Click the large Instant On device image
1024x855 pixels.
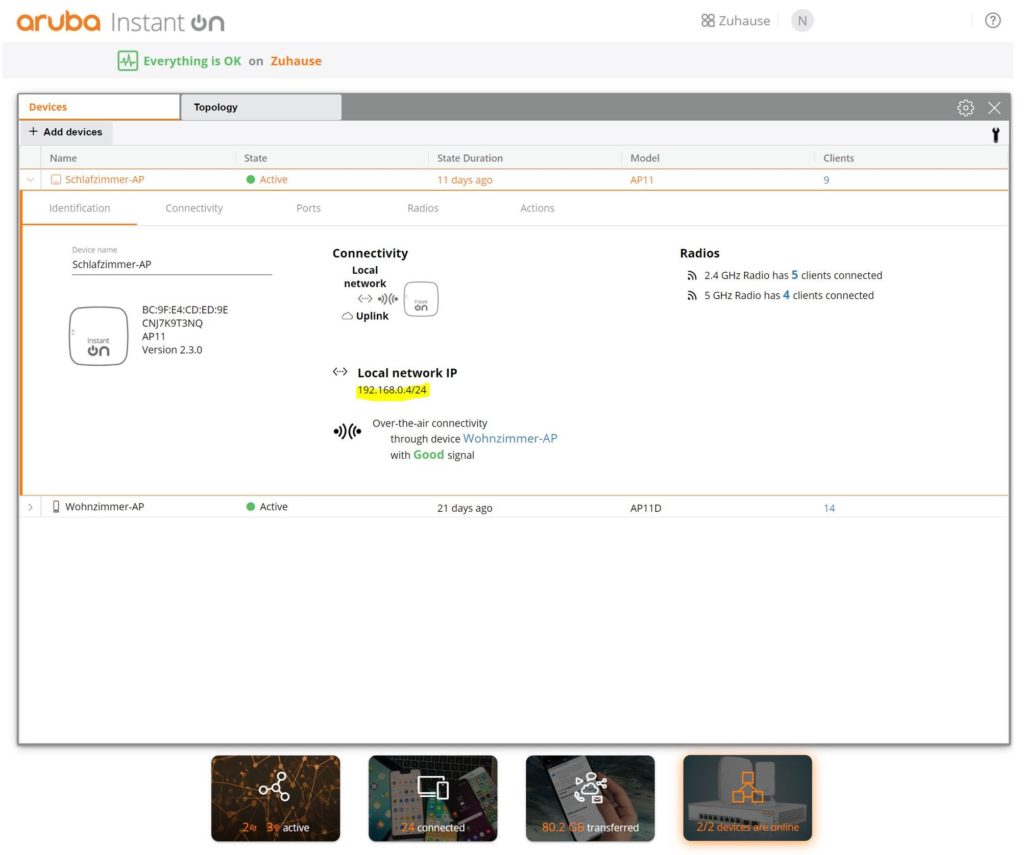click(99, 336)
